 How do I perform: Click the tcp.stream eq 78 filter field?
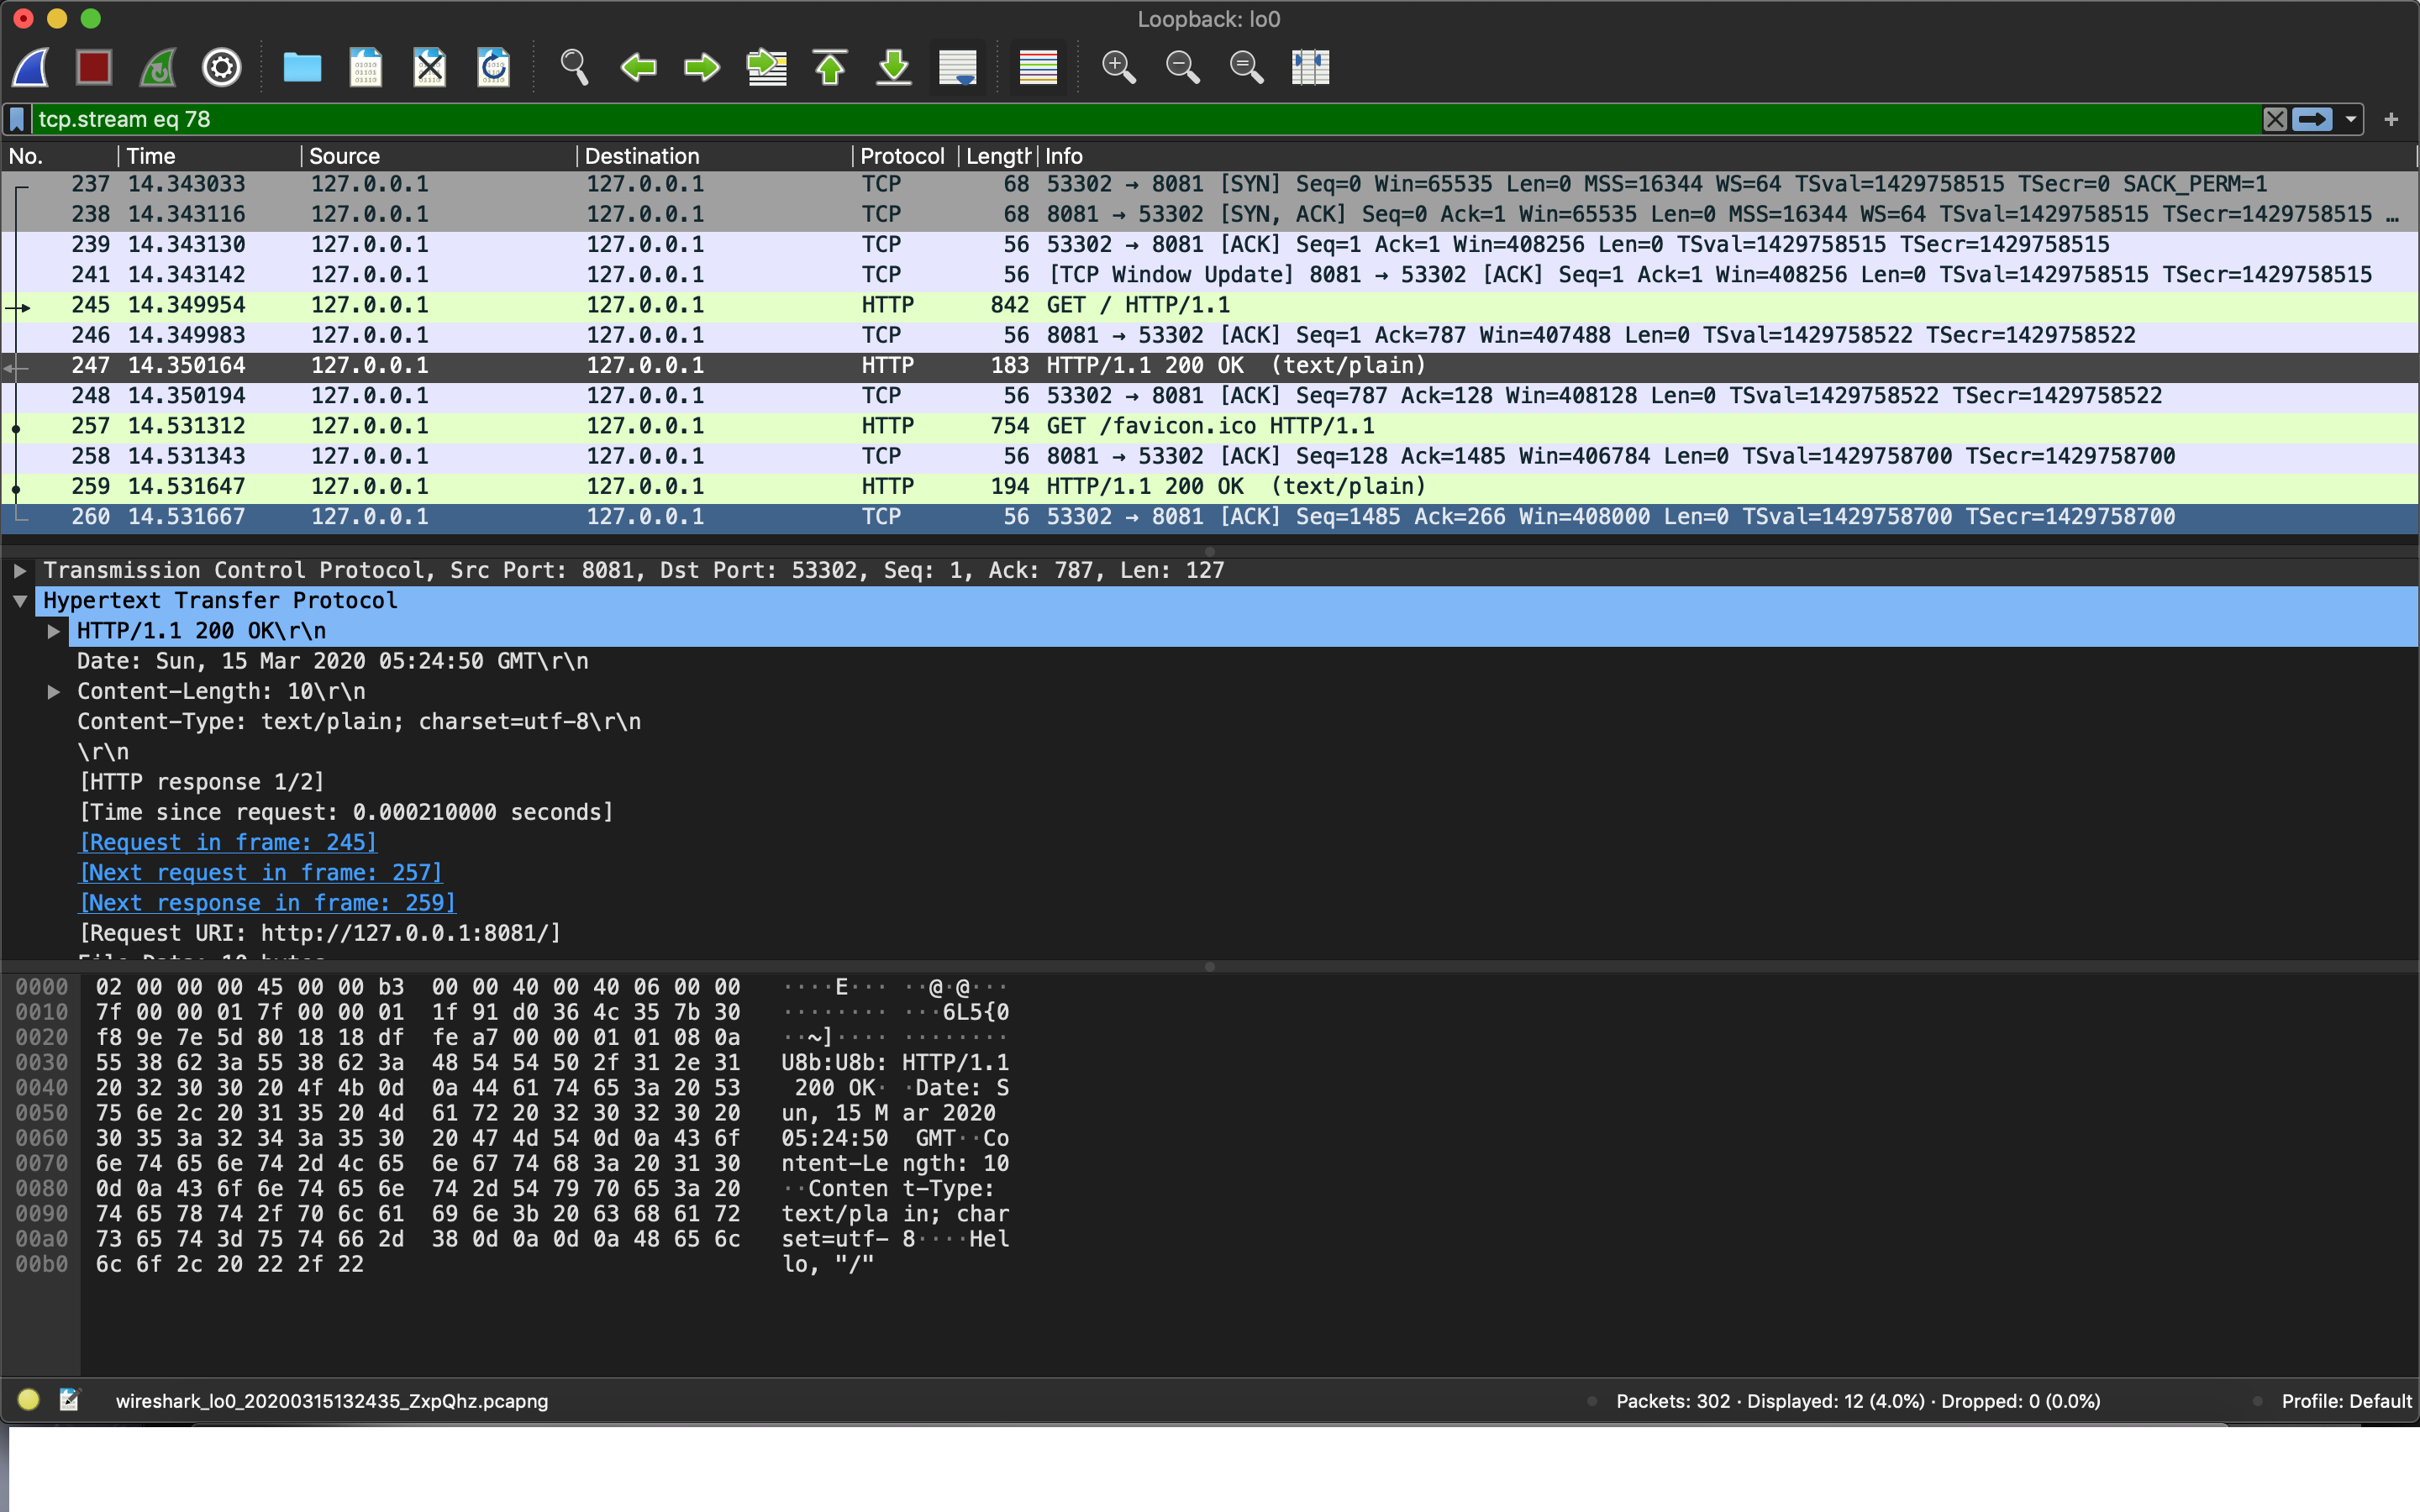[1145, 119]
